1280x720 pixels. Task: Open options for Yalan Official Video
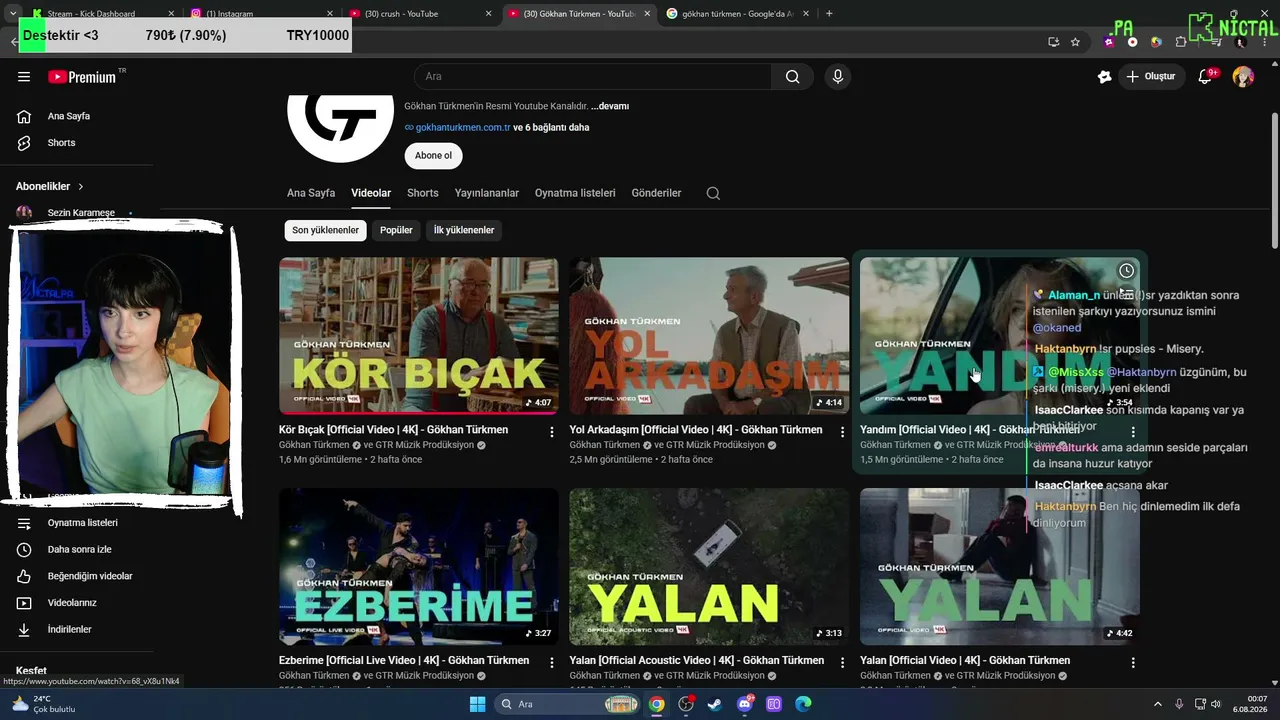point(1133,663)
